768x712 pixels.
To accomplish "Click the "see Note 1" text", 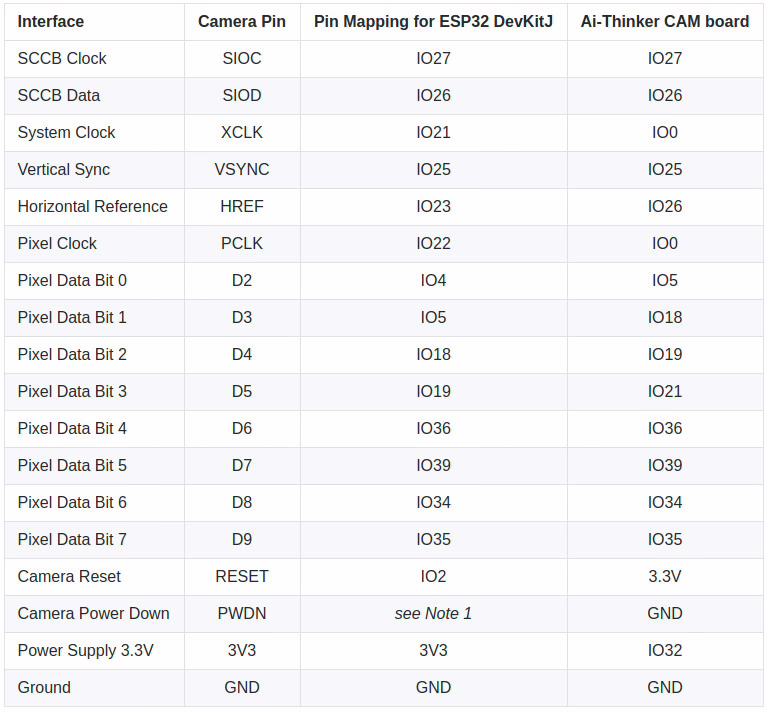I will (x=433, y=613).
